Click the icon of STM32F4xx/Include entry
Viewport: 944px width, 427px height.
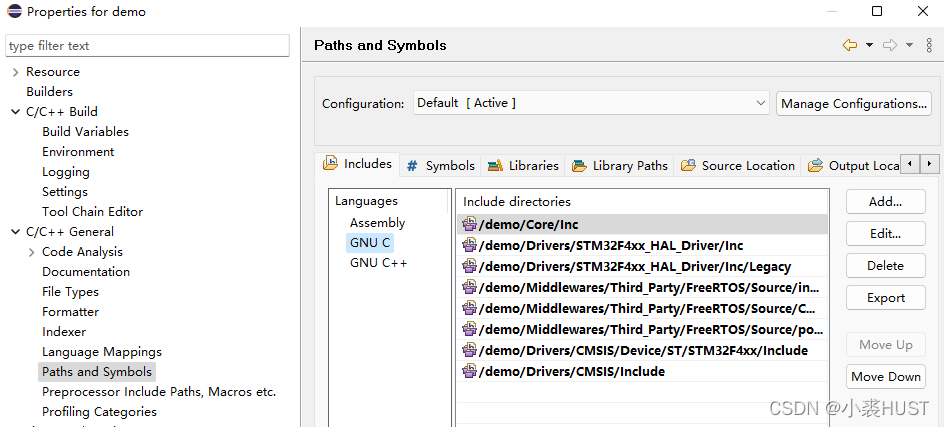click(470, 350)
